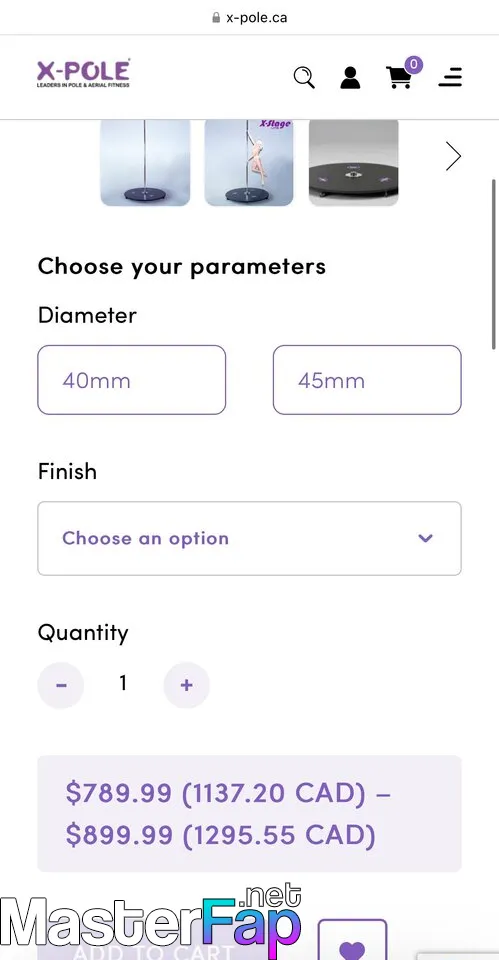Show next product thumbnails with right arrow

point(453,156)
